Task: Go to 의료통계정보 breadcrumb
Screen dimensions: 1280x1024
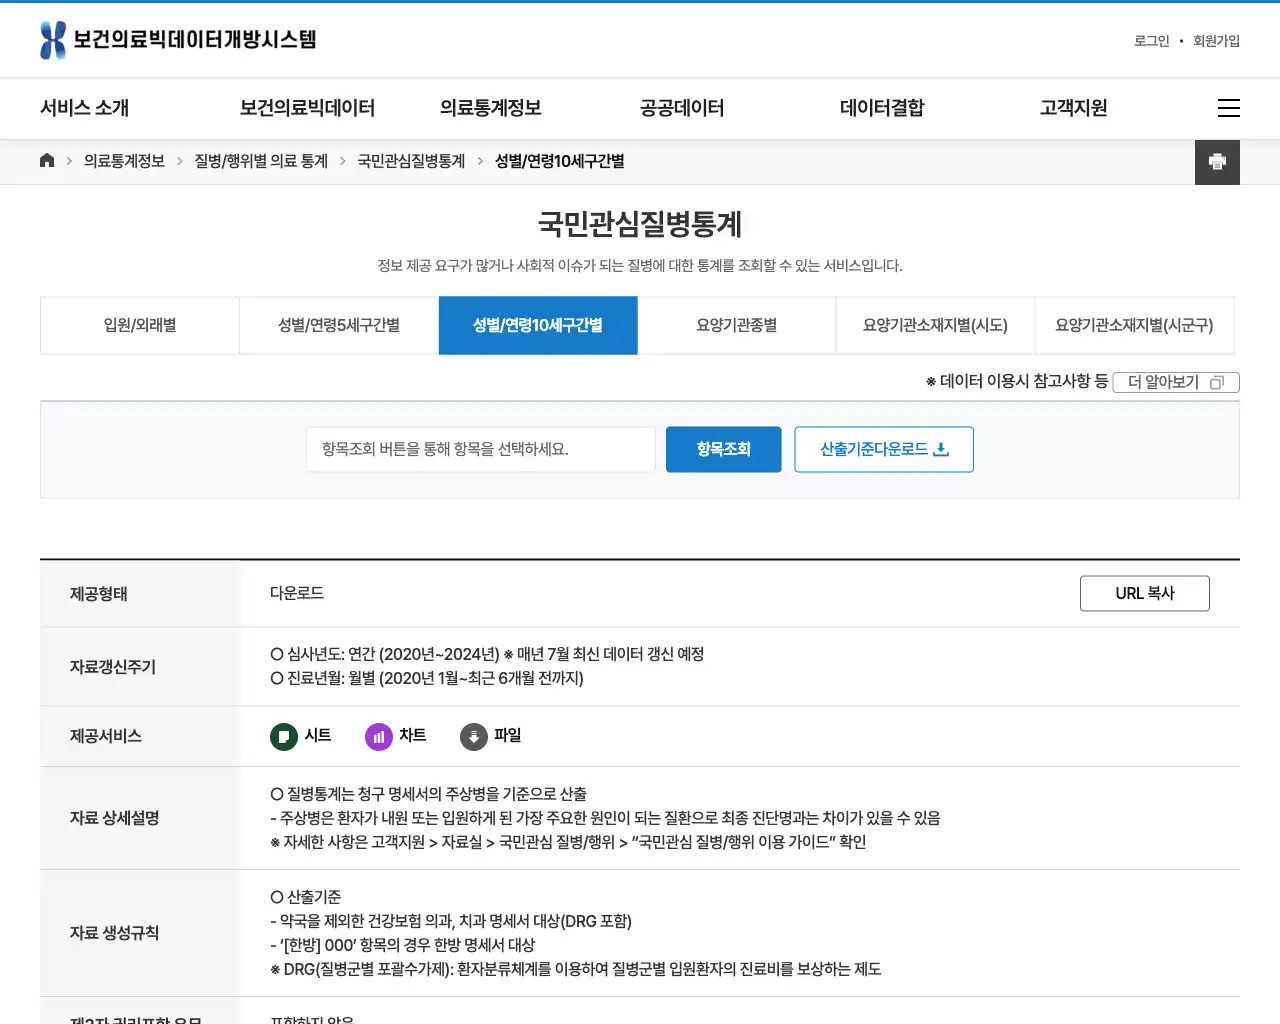Action: coord(124,161)
